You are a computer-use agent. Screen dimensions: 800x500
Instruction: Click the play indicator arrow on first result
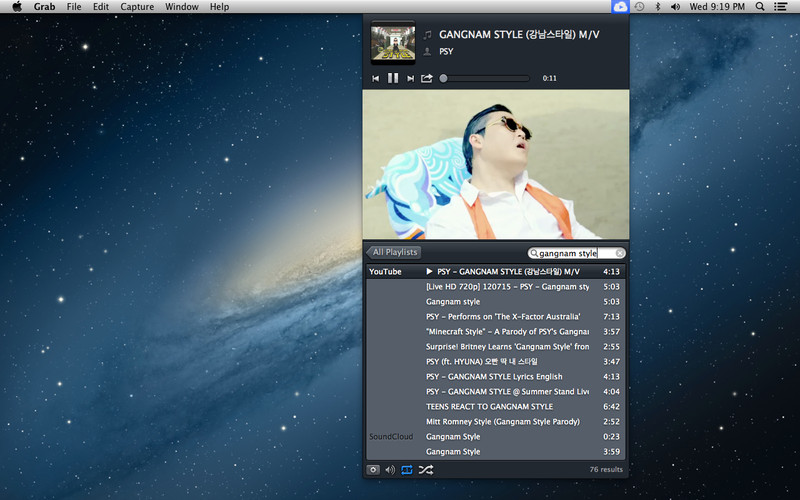(x=430, y=271)
